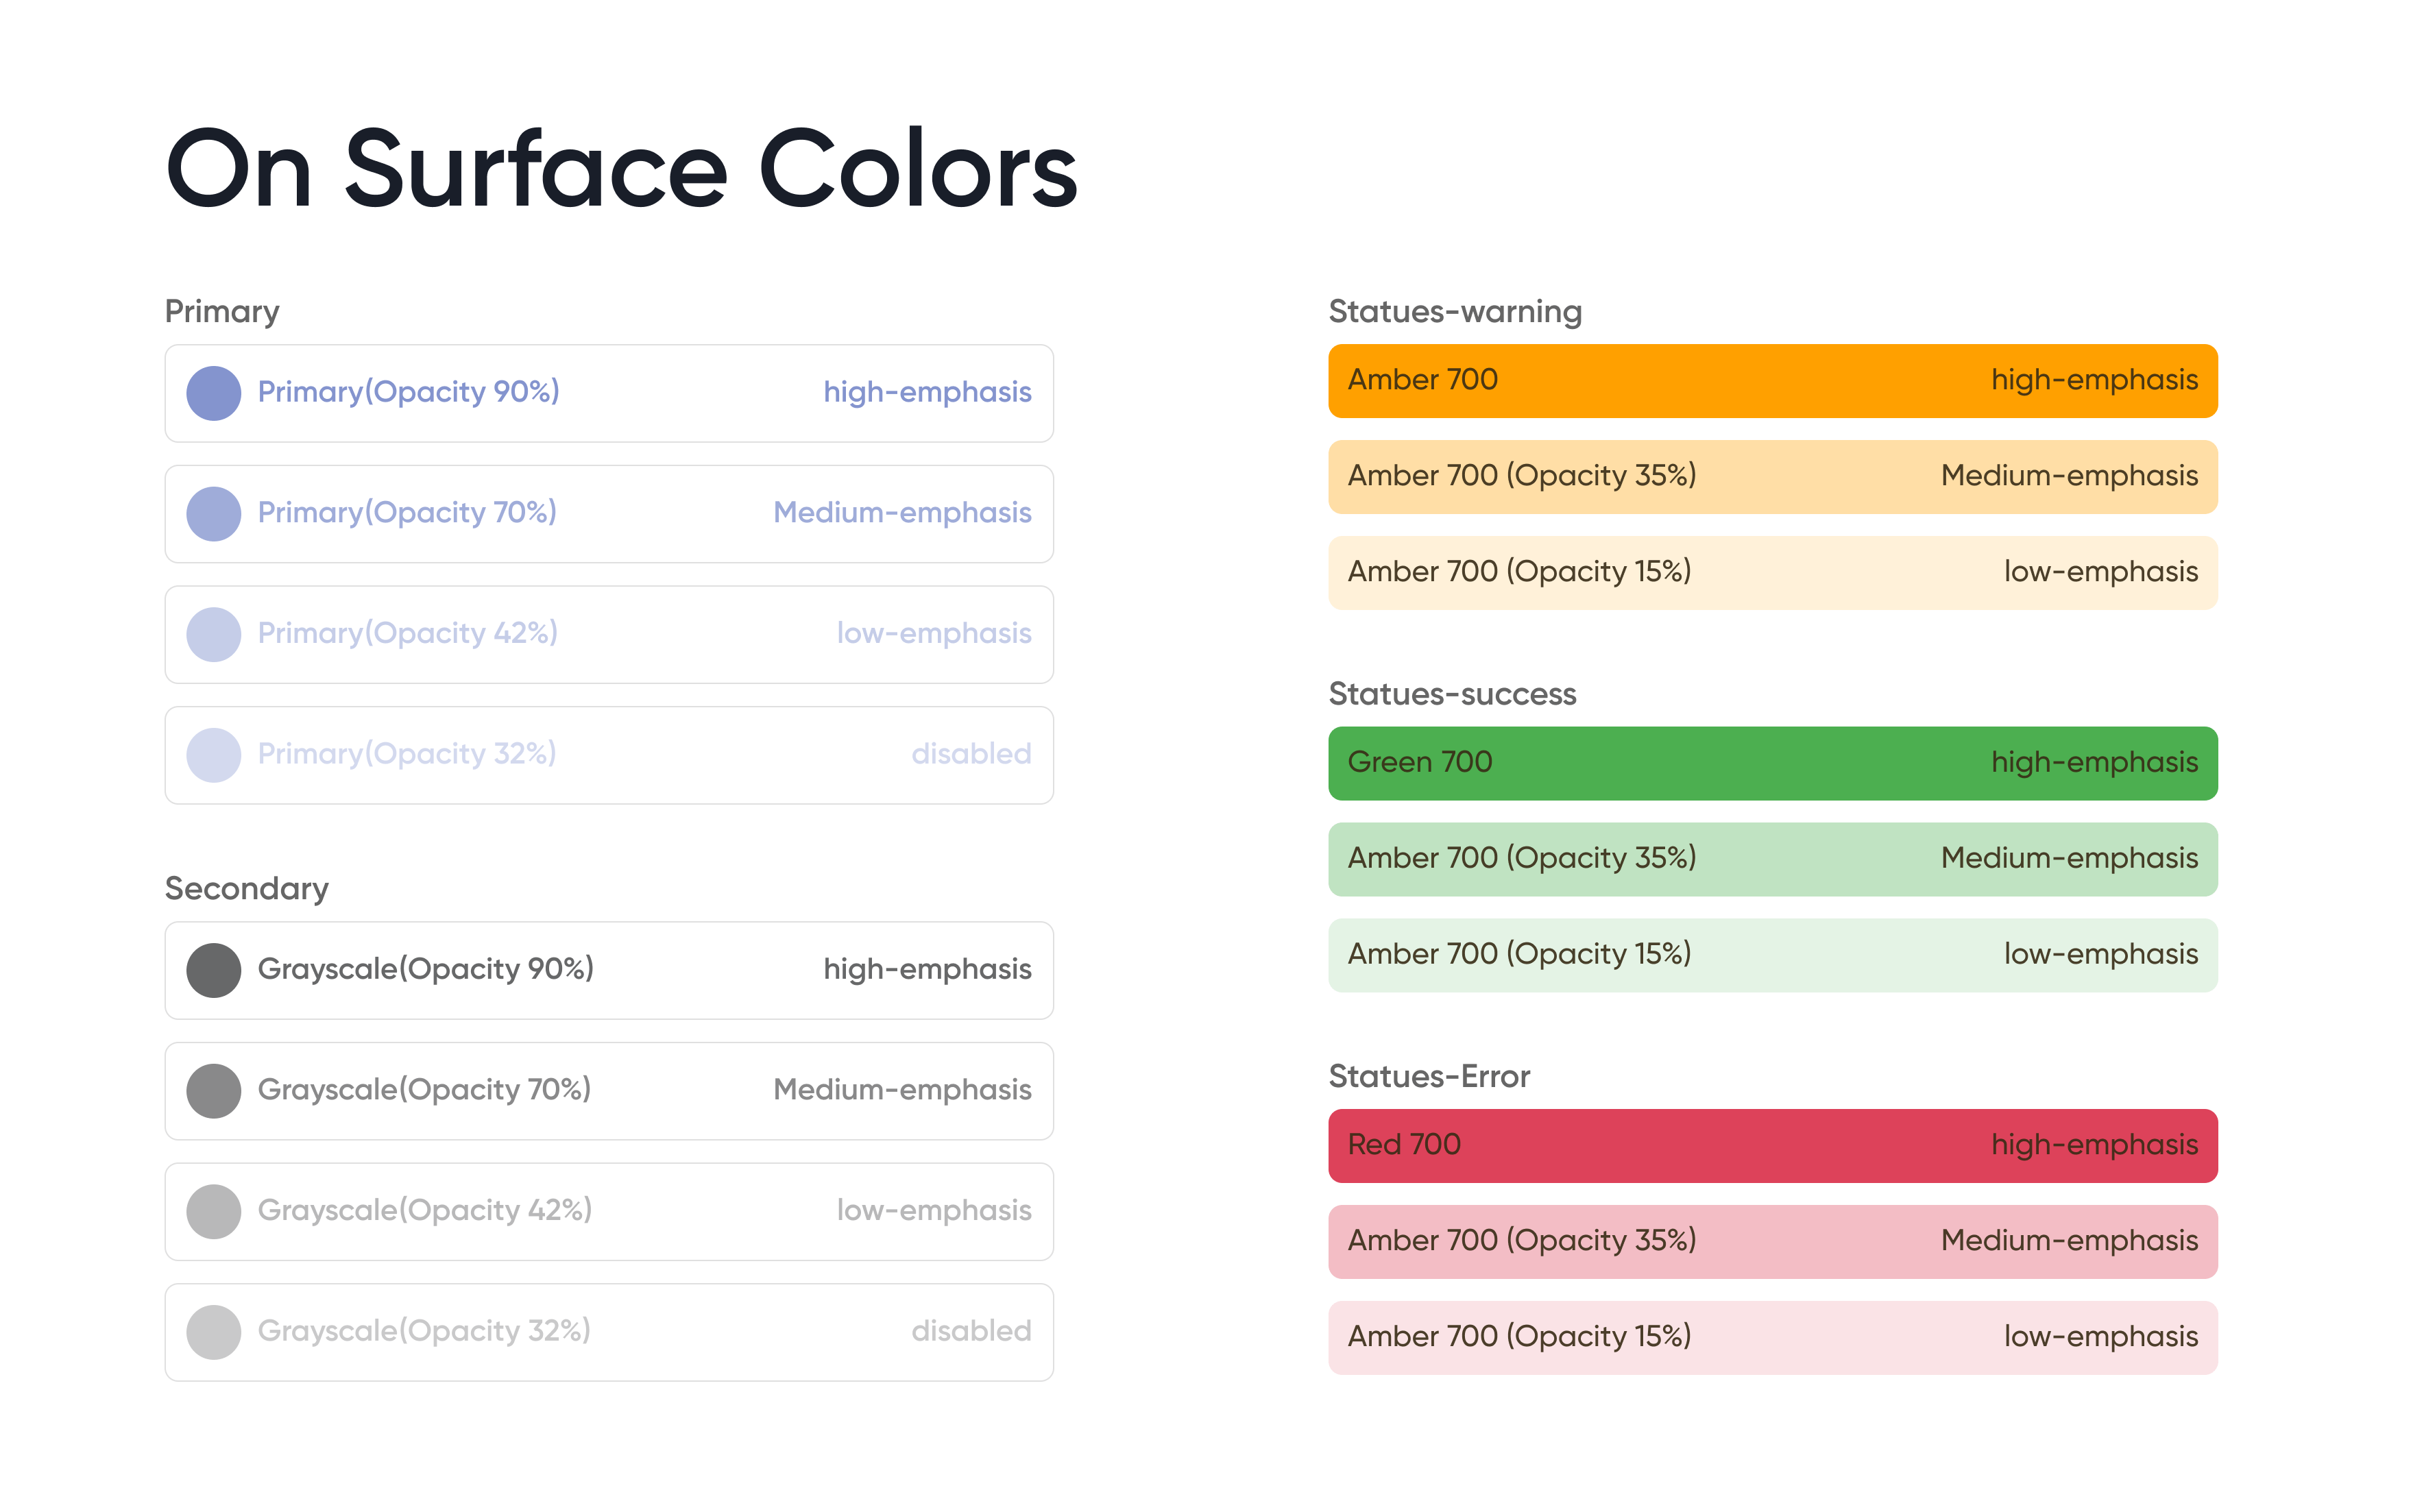Select the orange Amber 700 high-emphasis bar
Viewport: 2424px width, 1512px height.
(1772, 381)
